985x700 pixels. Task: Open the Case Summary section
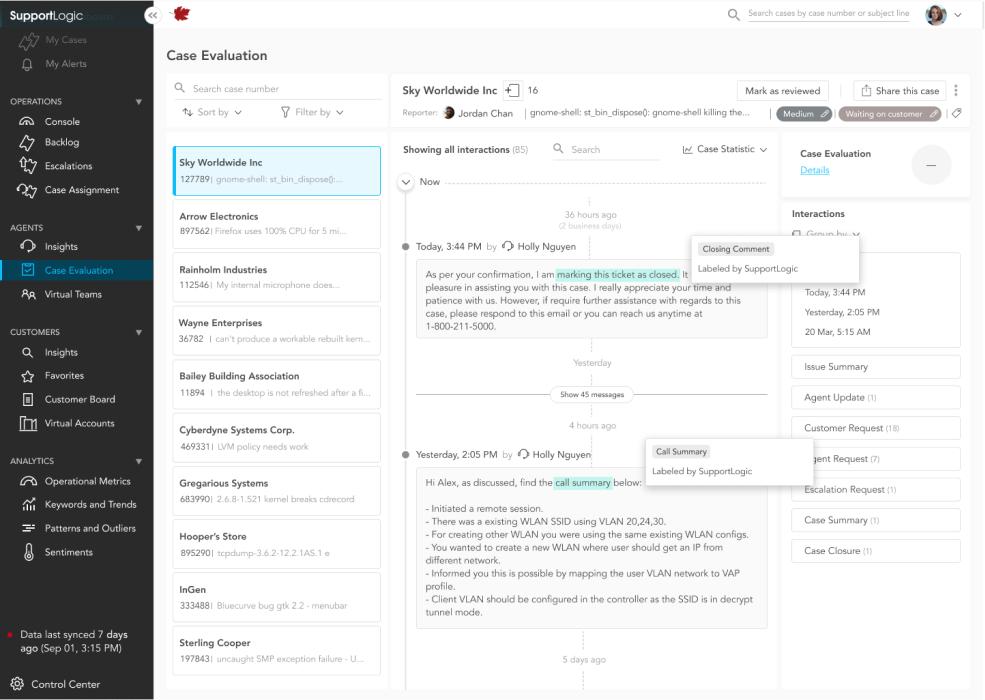876,520
